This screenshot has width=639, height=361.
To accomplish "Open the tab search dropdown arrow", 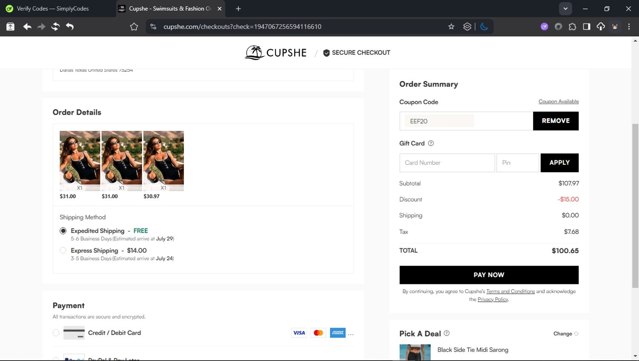I will pyautogui.click(x=565, y=9).
